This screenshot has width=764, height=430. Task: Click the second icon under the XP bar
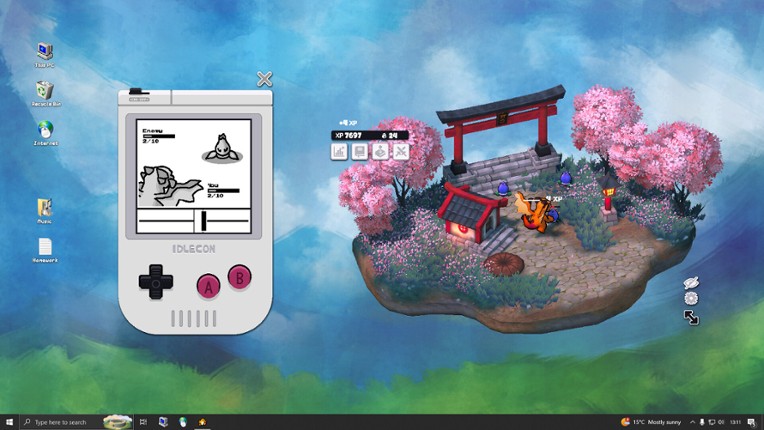click(360, 152)
